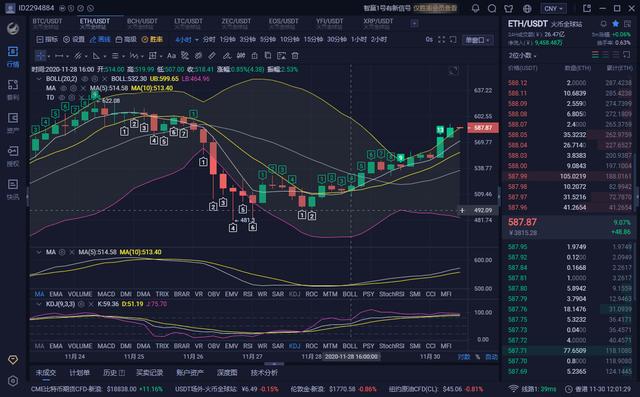
Task: Toggle visibility eye of TD indicator
Action: tap(63, 98)
